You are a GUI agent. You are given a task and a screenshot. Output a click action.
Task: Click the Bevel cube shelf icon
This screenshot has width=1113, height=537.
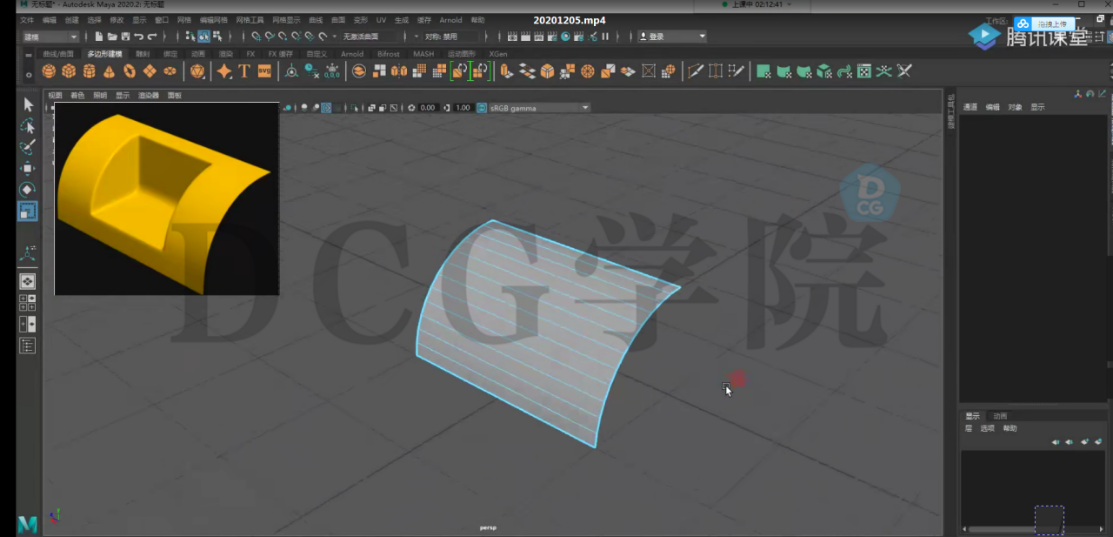coord(547,71)
